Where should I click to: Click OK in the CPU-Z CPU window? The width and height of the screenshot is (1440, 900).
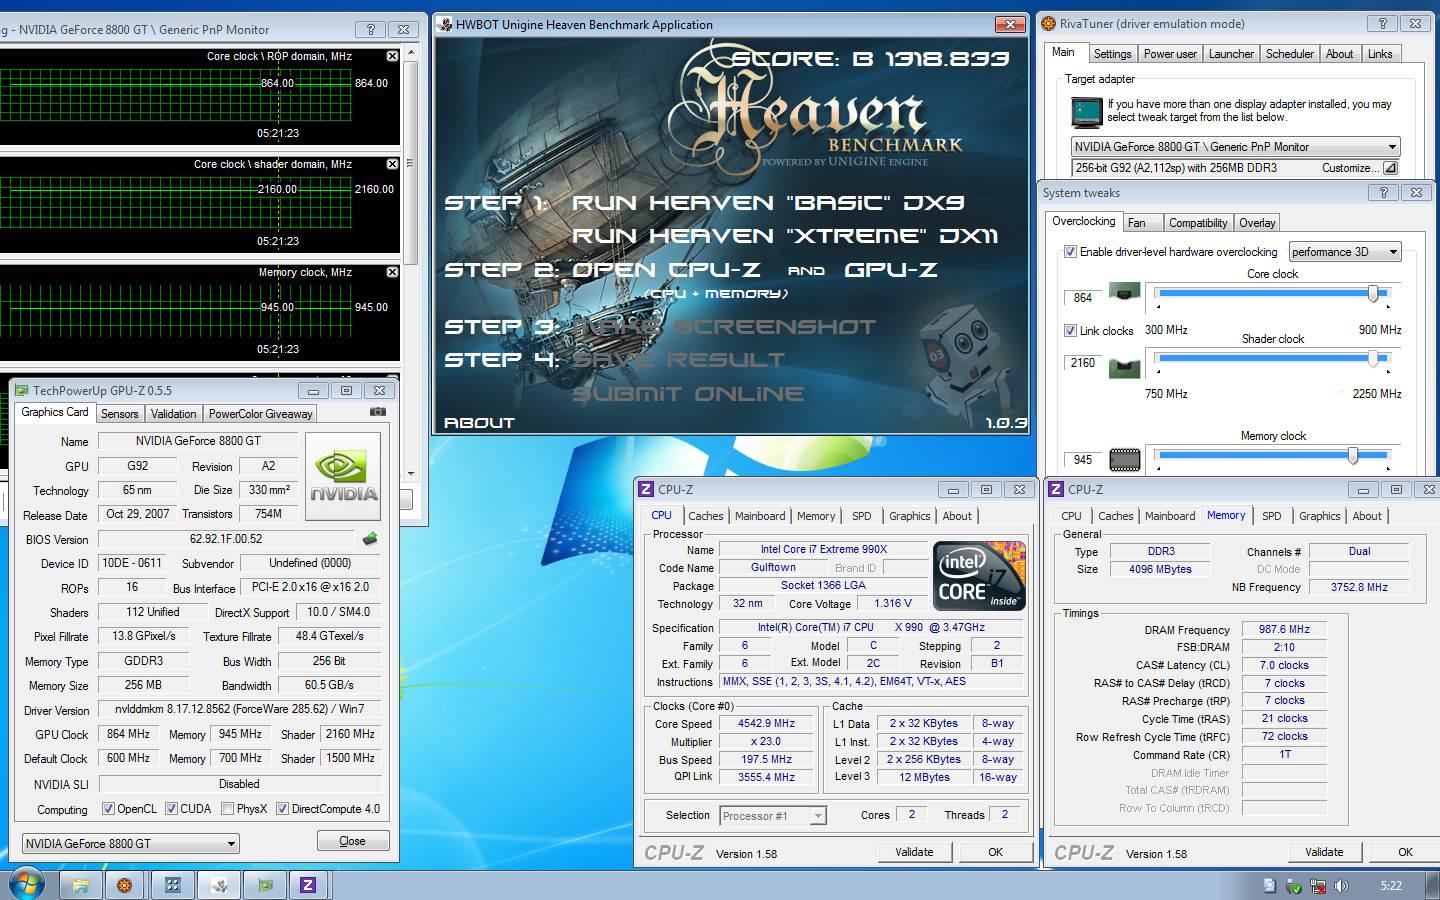click(x=995, y=852)
